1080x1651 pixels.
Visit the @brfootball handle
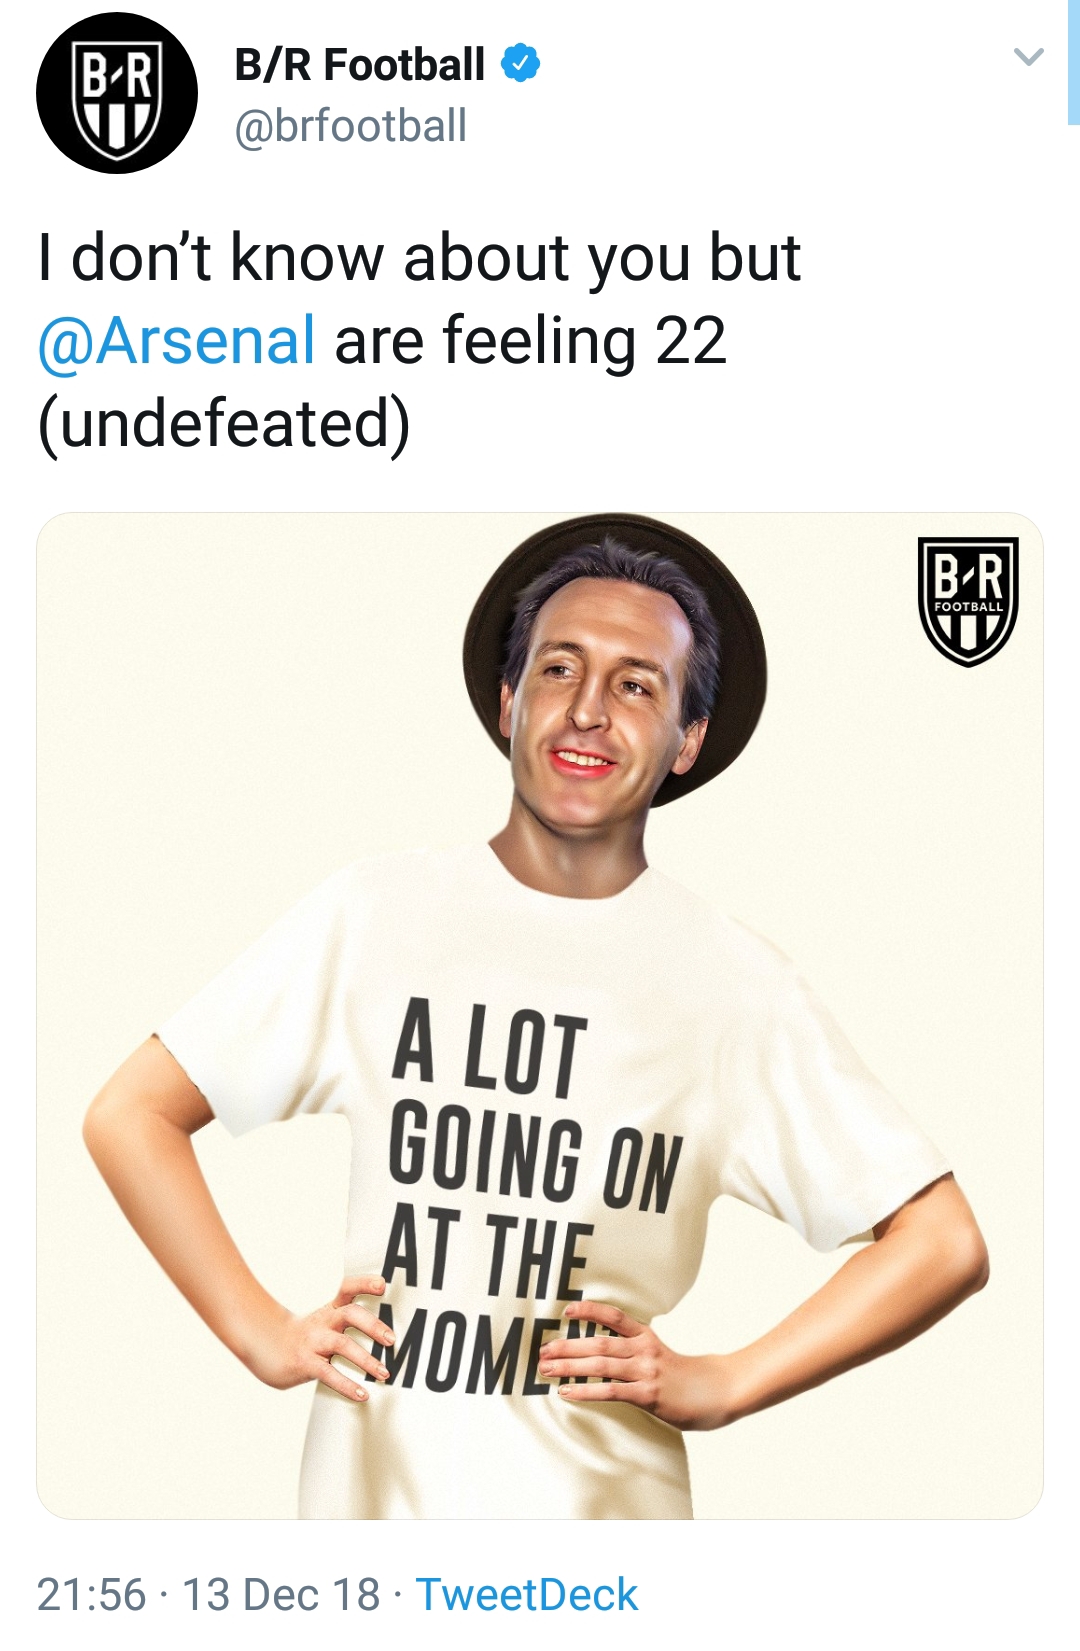coord(350,127)
